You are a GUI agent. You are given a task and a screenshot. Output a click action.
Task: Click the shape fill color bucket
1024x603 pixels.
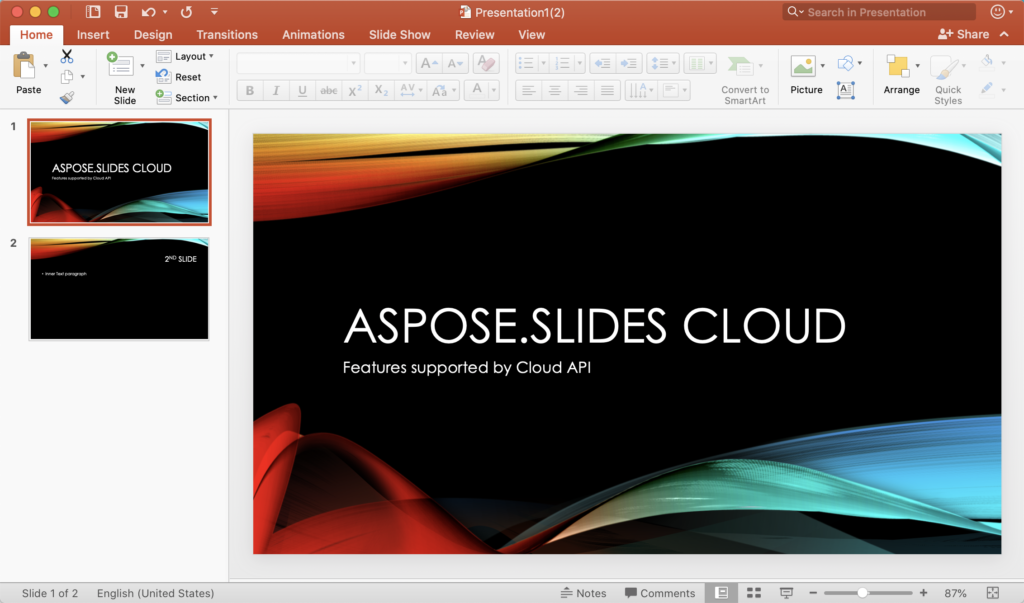tap(987, 62)
